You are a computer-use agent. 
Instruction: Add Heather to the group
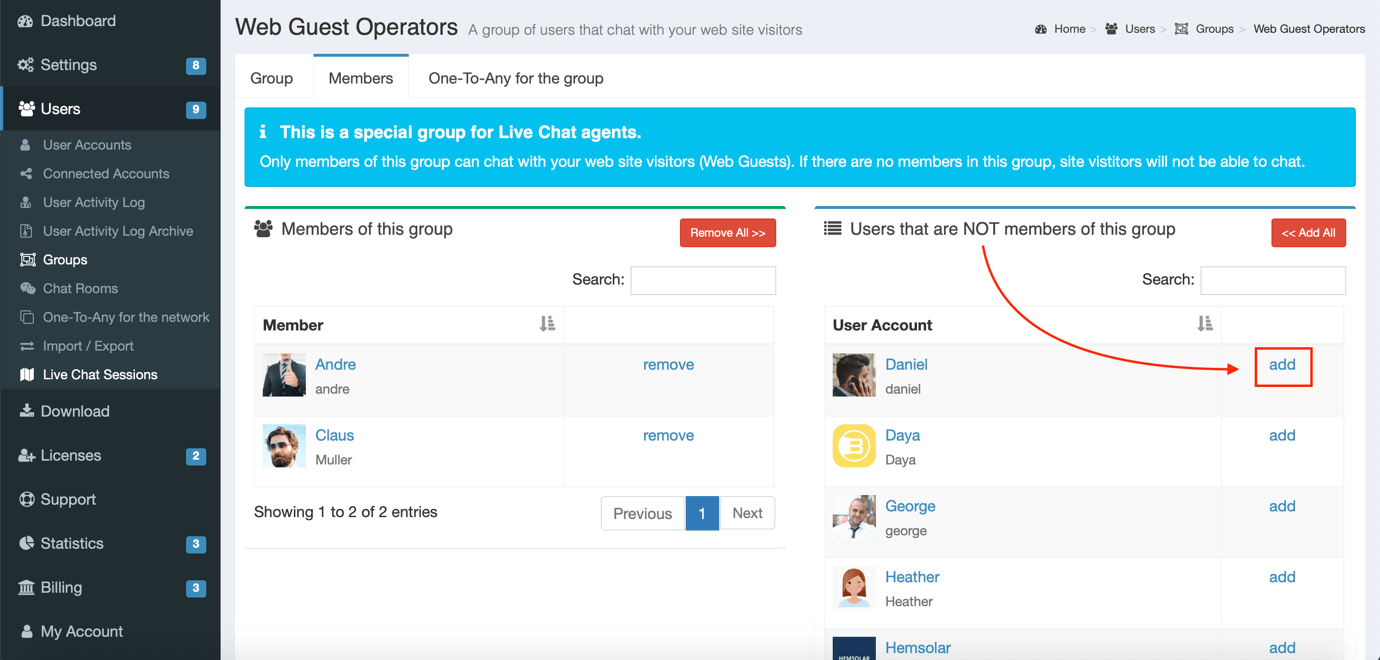(x=1282, y=577)
